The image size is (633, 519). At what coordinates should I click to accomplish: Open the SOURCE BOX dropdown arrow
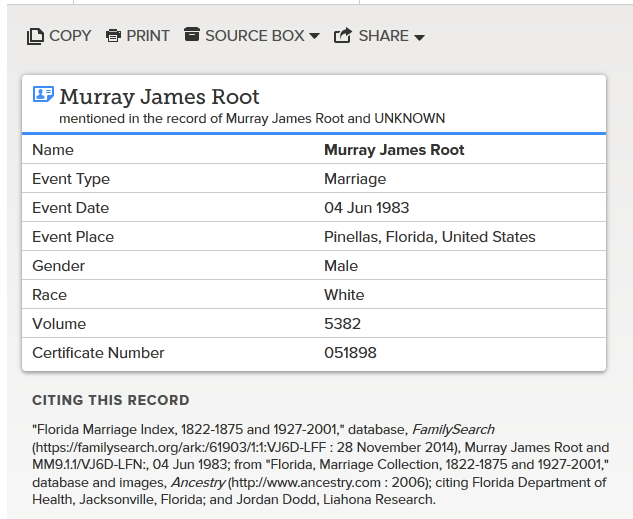coord(314,36)
